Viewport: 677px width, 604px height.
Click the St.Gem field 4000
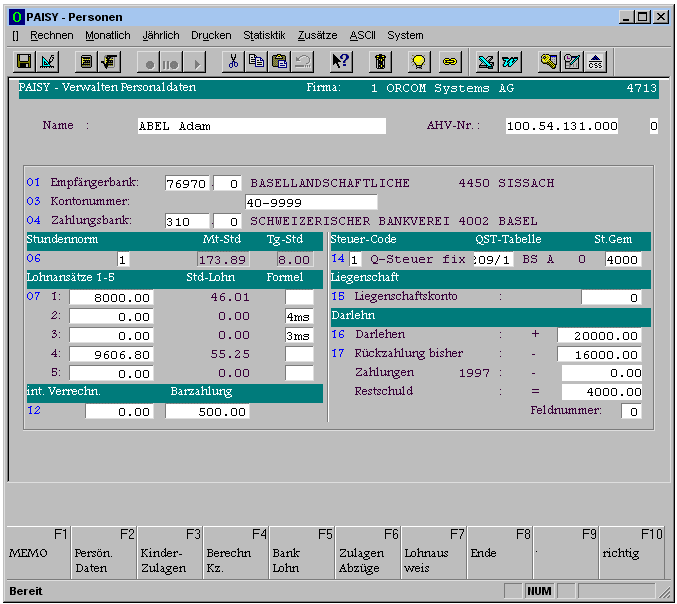tap(623, 259)
